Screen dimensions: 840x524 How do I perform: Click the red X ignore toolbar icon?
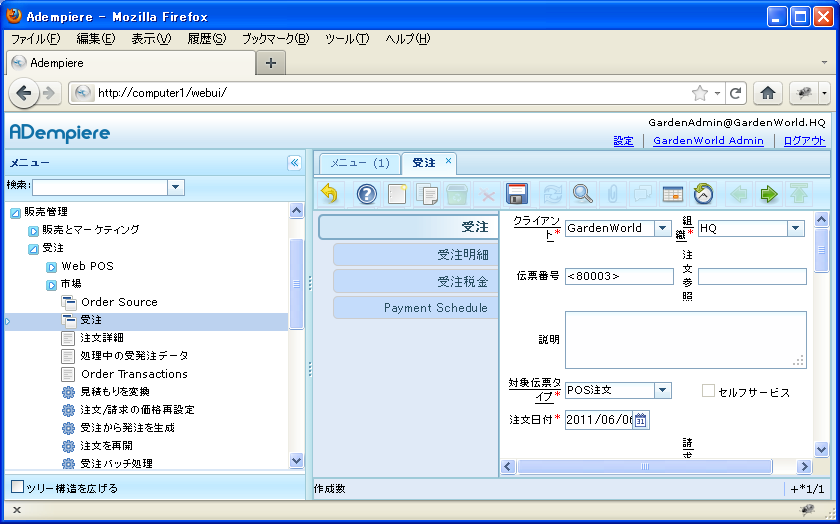coord(487,194)
